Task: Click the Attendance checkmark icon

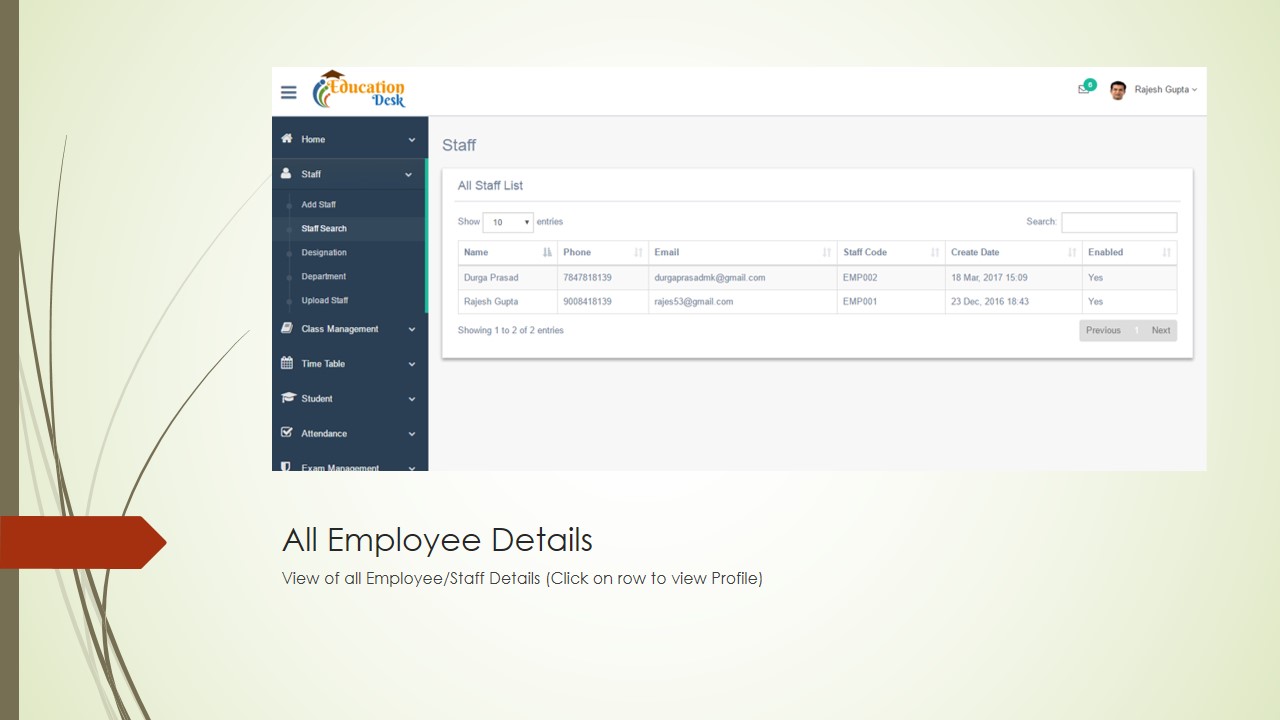Action: point(287,433)
